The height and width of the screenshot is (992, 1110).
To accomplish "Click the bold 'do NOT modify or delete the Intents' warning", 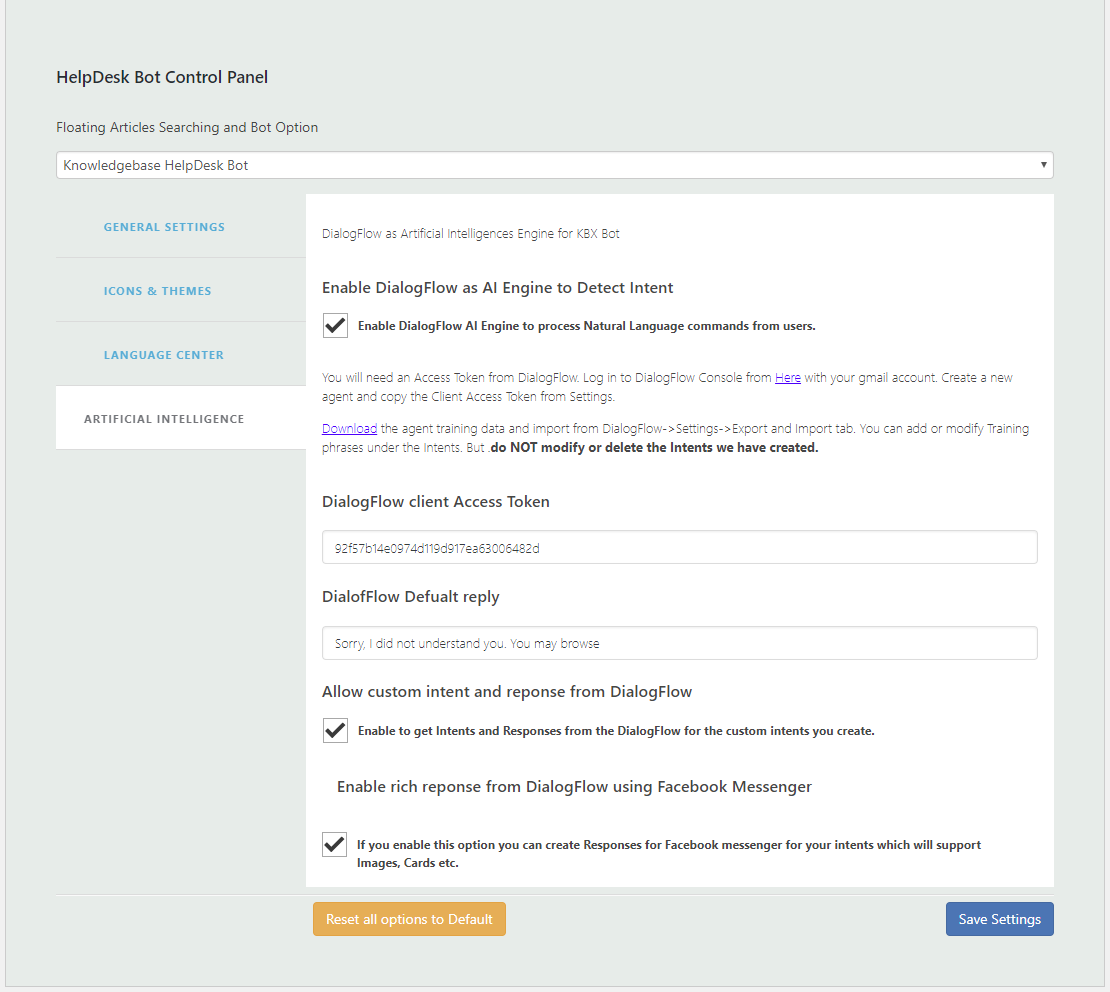I will (x=654, y=447).
